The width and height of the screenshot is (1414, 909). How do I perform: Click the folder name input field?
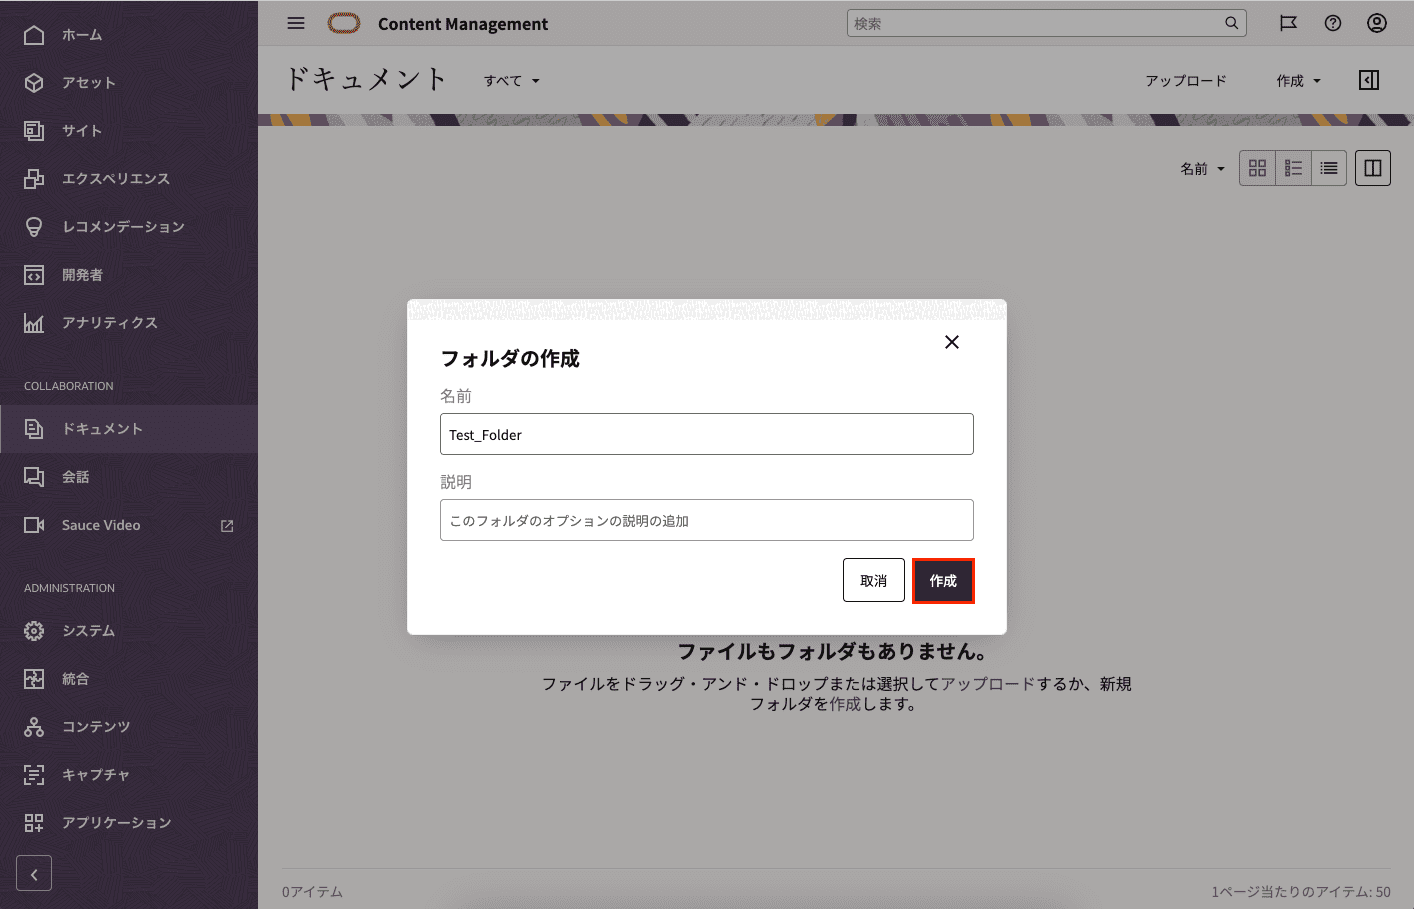pyautogui.click(x=706, y=435)
